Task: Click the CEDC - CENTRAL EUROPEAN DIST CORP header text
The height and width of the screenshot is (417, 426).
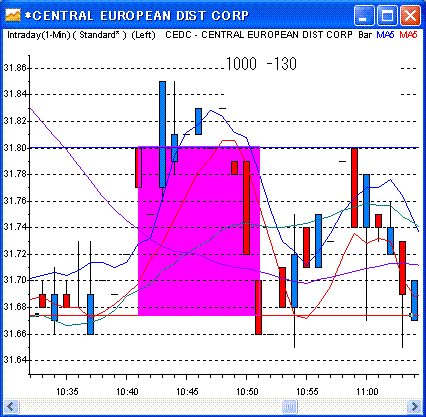Action: click(259, 35)
